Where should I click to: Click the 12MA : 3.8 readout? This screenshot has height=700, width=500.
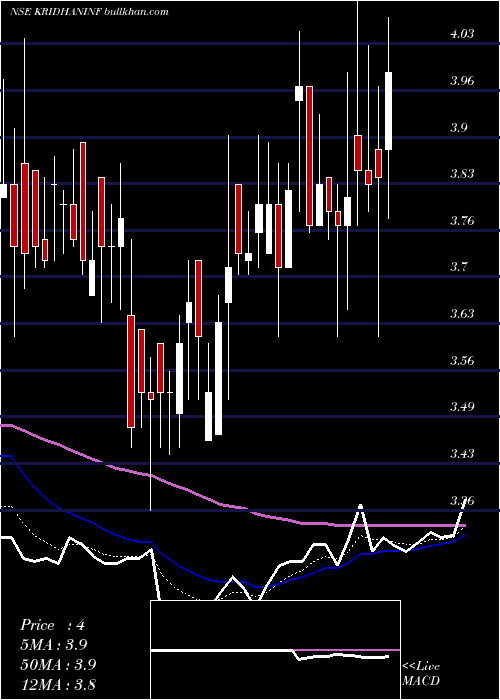(58, 684)
